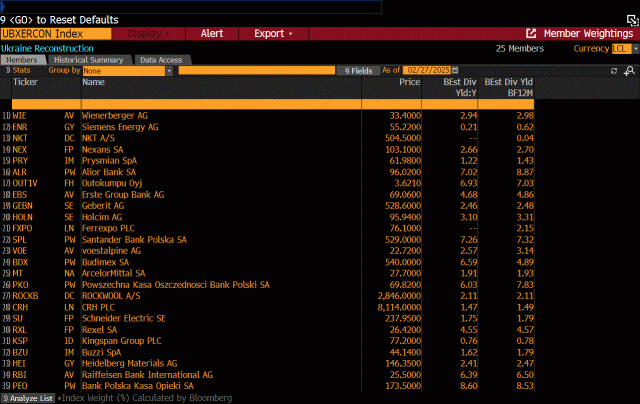This screenshot has width=640, height=404.
Task: Select the Budimex SA row
Action: pyautogui.click(x=267, y=262)
